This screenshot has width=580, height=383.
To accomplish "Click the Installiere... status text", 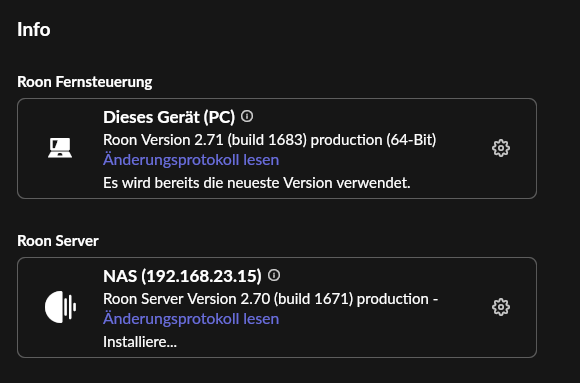I will pyautogui.click(x=140, y=342).
